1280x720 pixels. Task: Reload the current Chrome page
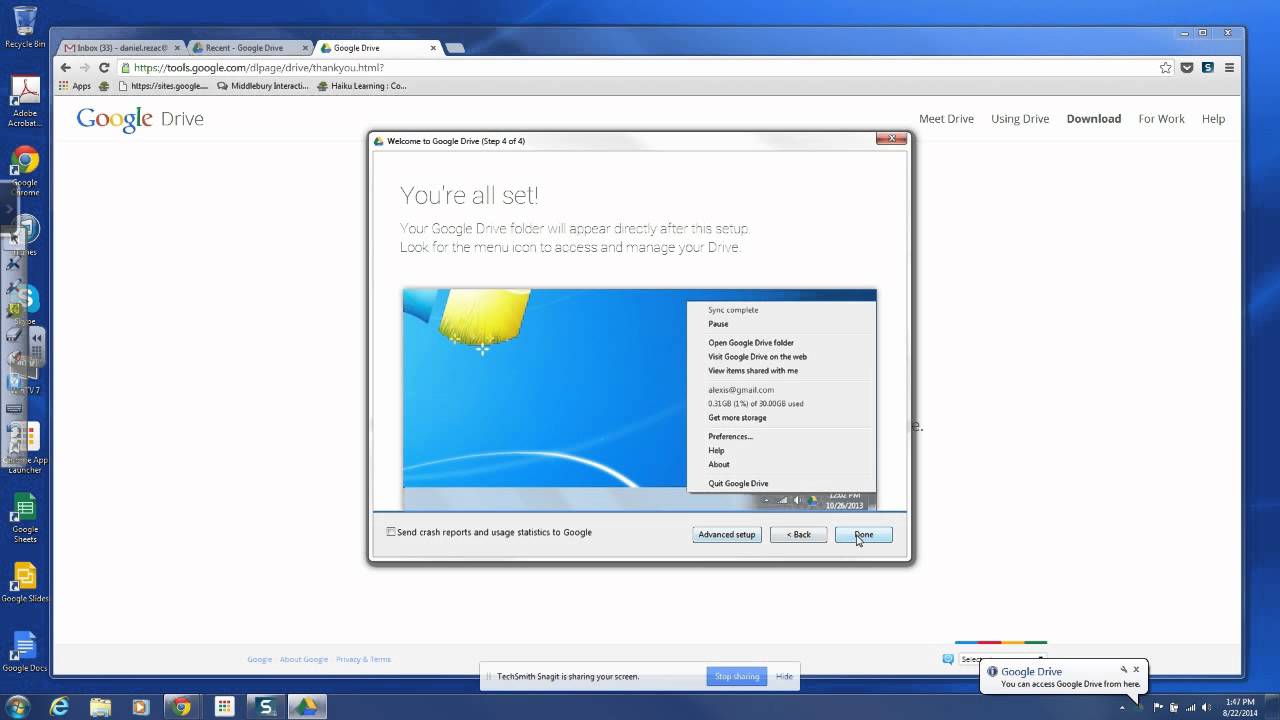[104, 68]
